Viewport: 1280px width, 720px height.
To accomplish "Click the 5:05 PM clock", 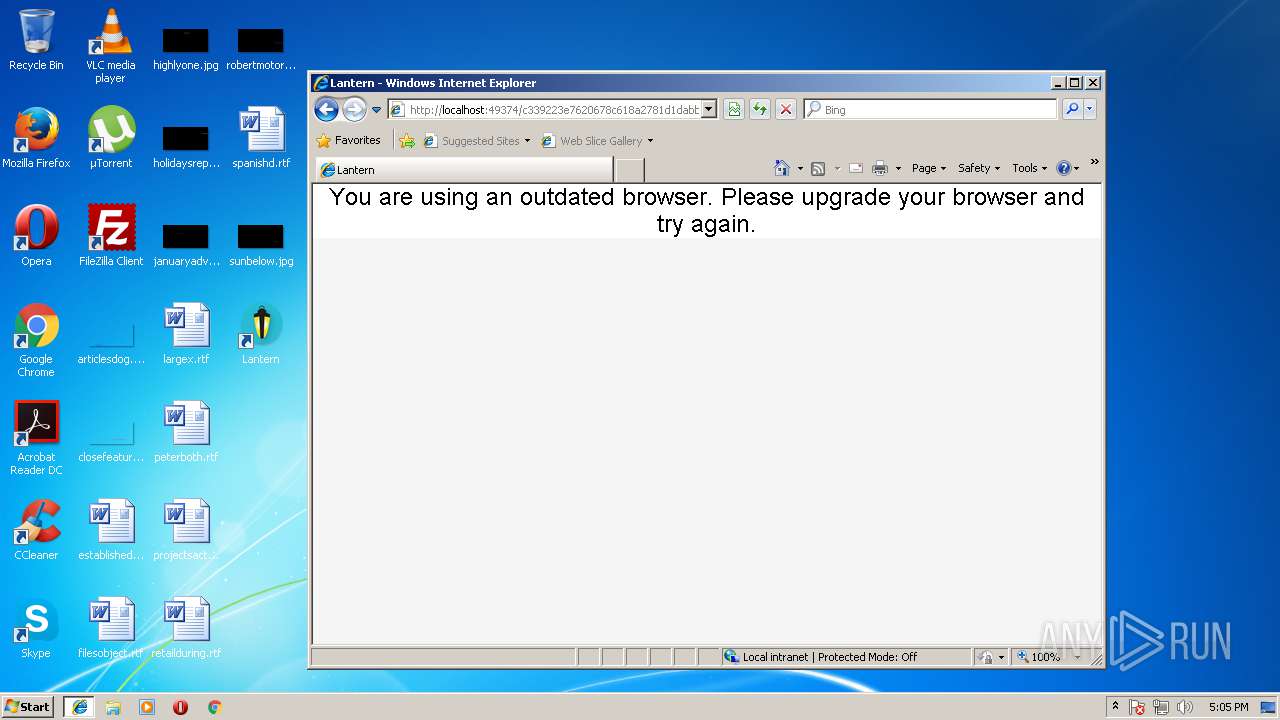I will click(1228, 707).
